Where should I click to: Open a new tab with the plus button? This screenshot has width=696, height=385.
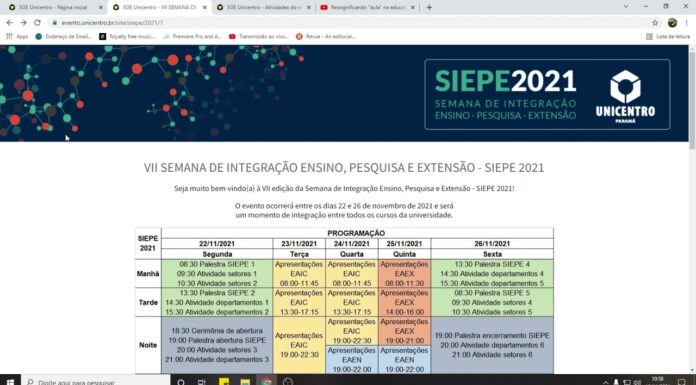[x=429, y=8]
